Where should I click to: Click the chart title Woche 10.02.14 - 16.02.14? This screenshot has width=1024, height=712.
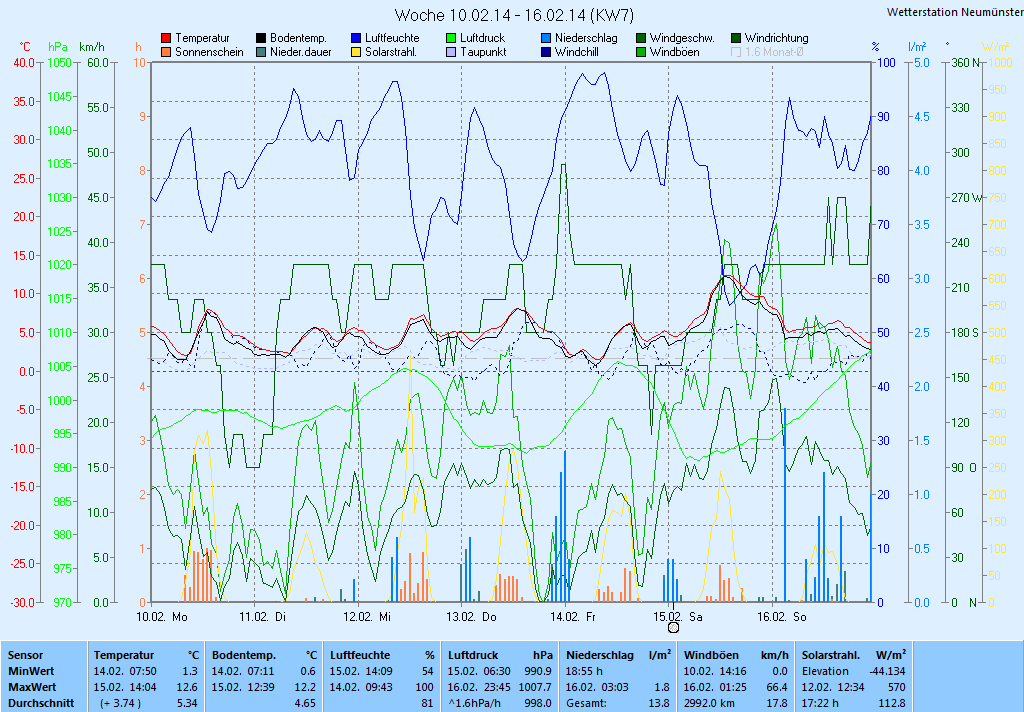click(x=514, y=15)
